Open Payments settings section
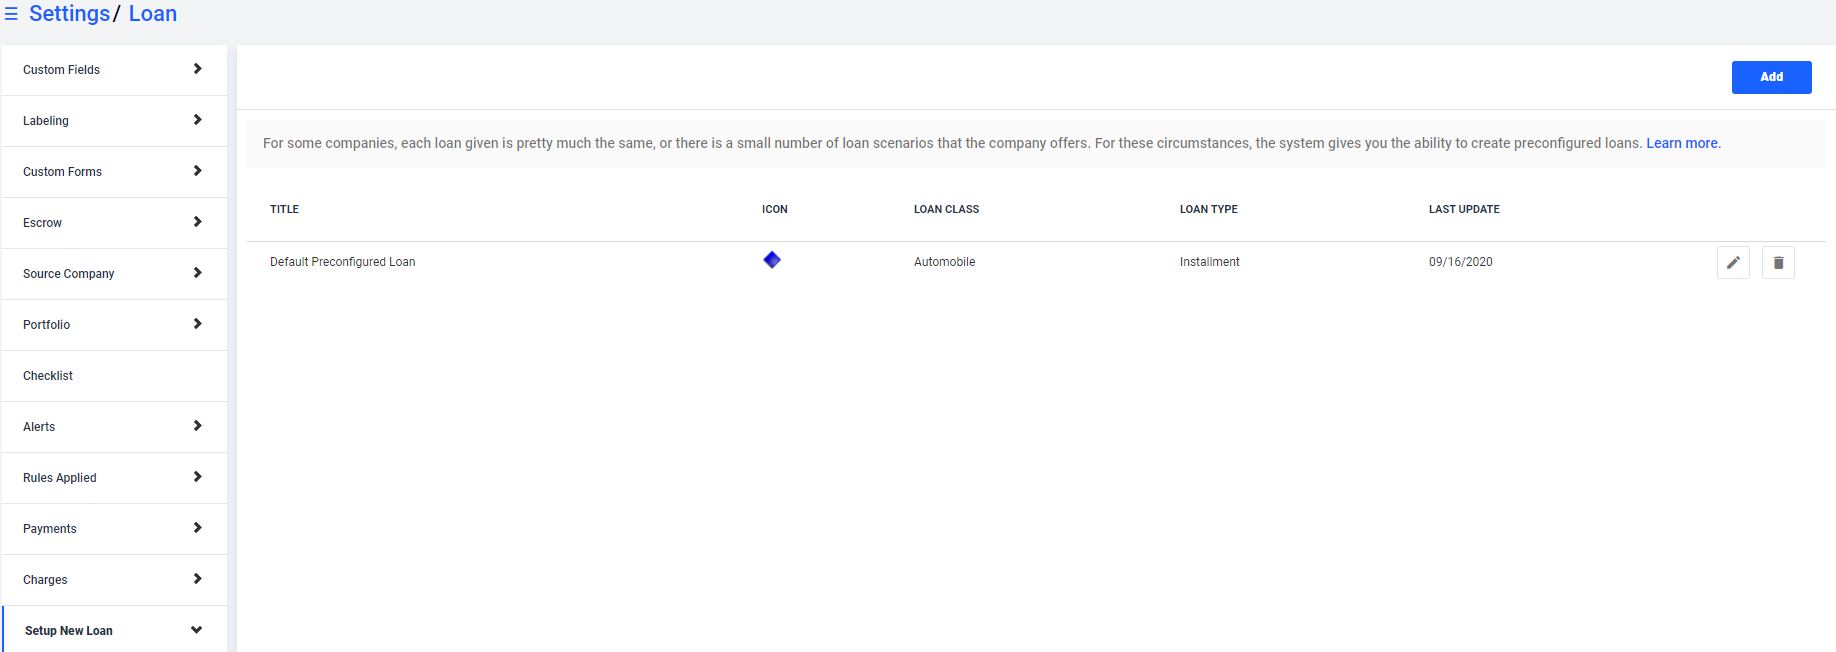 (114, 529)
